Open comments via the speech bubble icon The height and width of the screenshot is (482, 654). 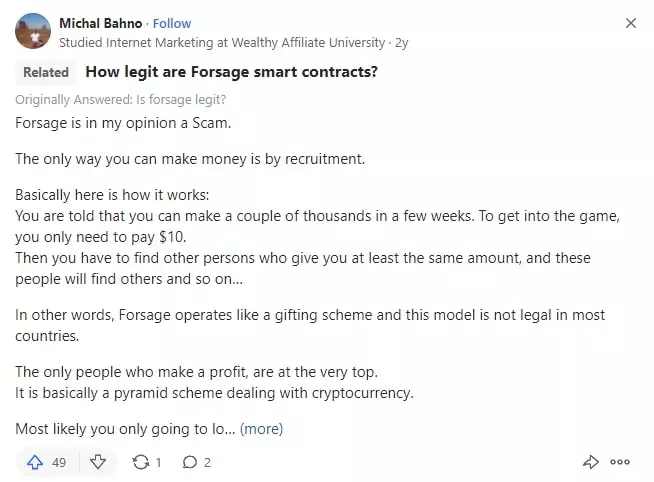(x=190, y=462)
